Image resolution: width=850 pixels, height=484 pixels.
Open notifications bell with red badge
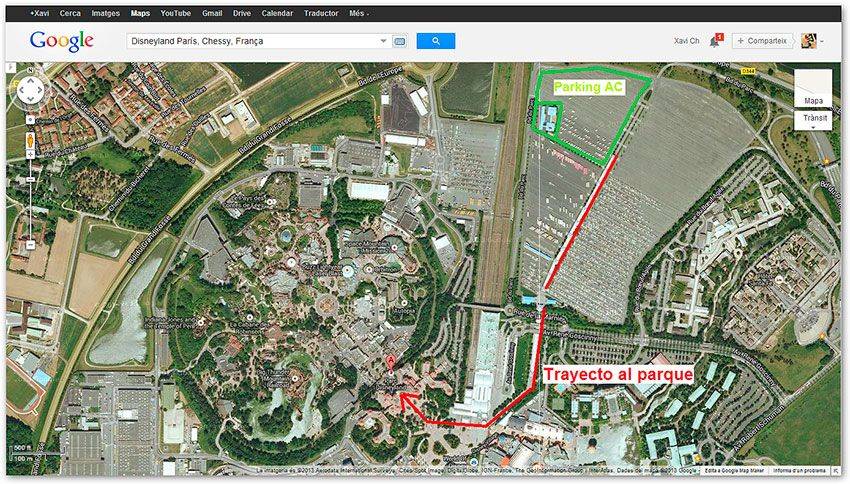[715, 41]
